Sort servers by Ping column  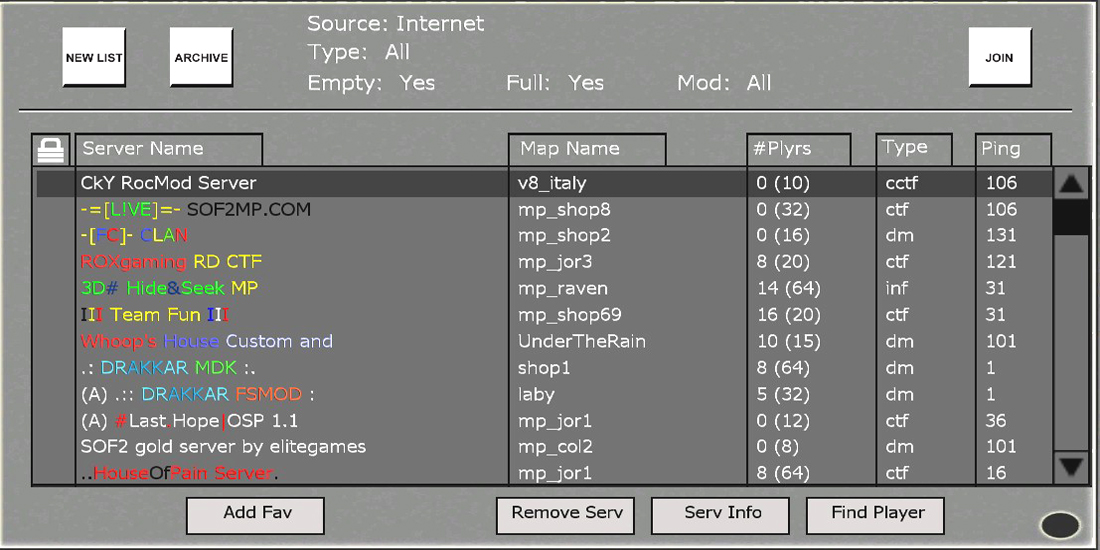coord(1013,149)
